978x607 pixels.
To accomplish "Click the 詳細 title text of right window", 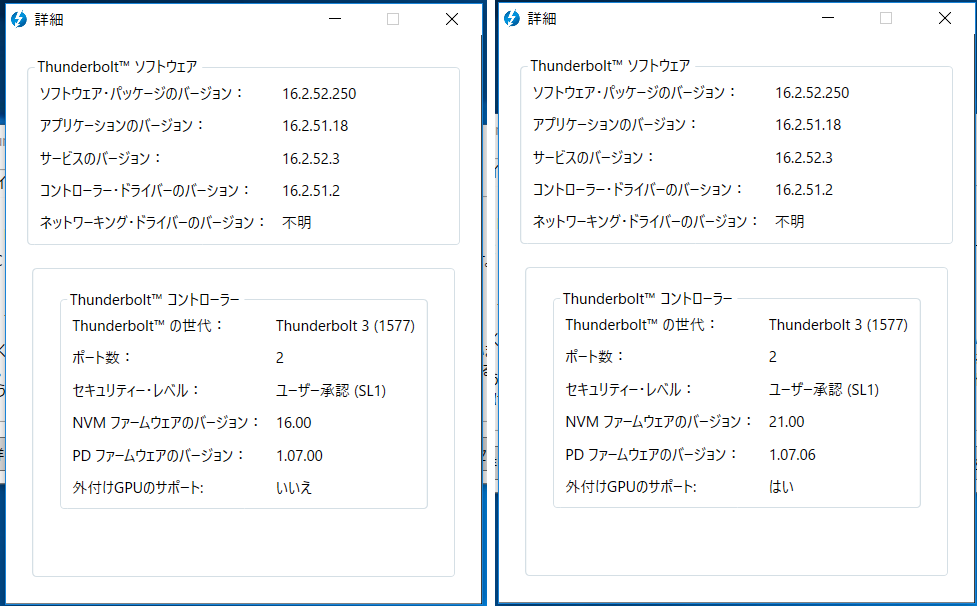I will pyautogui.click(x=541, y=19).
